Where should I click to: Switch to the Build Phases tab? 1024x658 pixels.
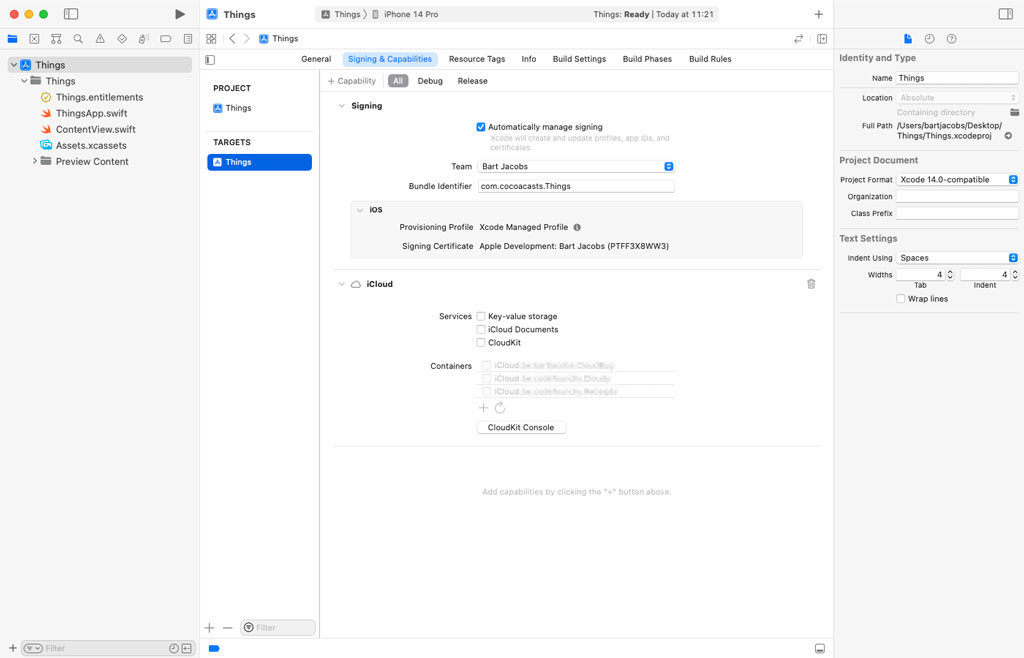[x=647, y=59]
